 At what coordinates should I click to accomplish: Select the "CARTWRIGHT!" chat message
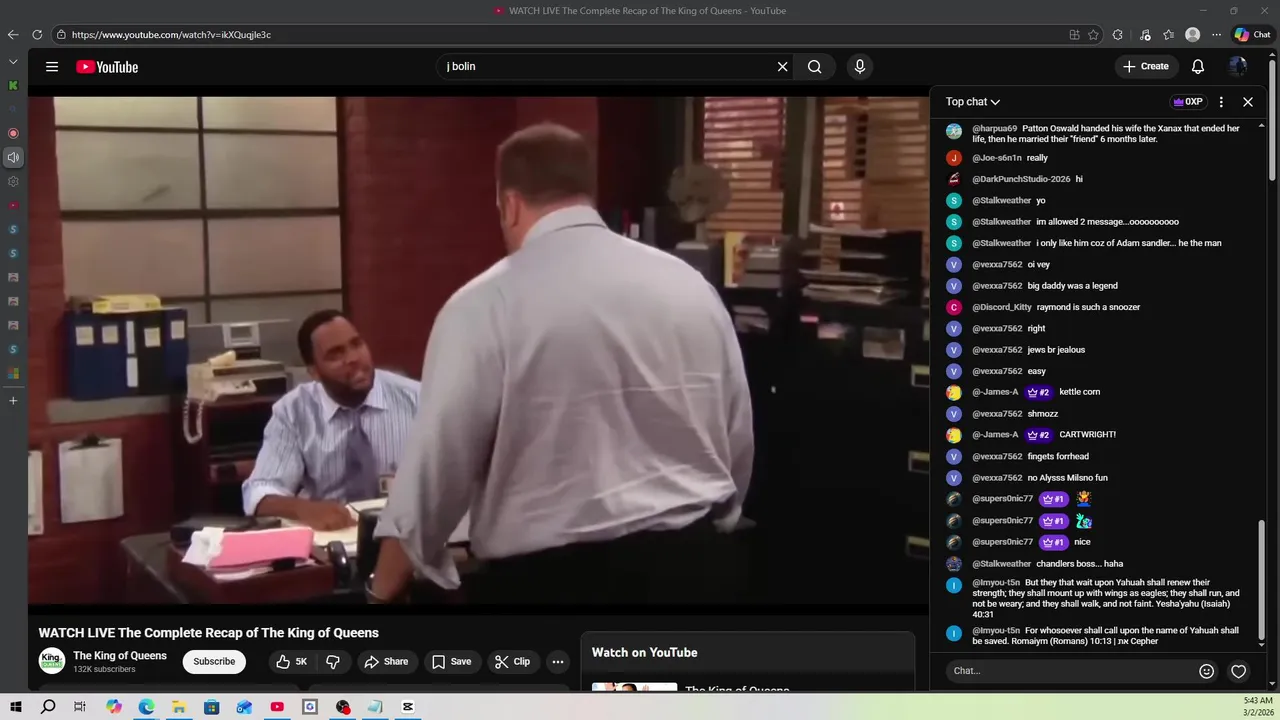(1087, 435)
